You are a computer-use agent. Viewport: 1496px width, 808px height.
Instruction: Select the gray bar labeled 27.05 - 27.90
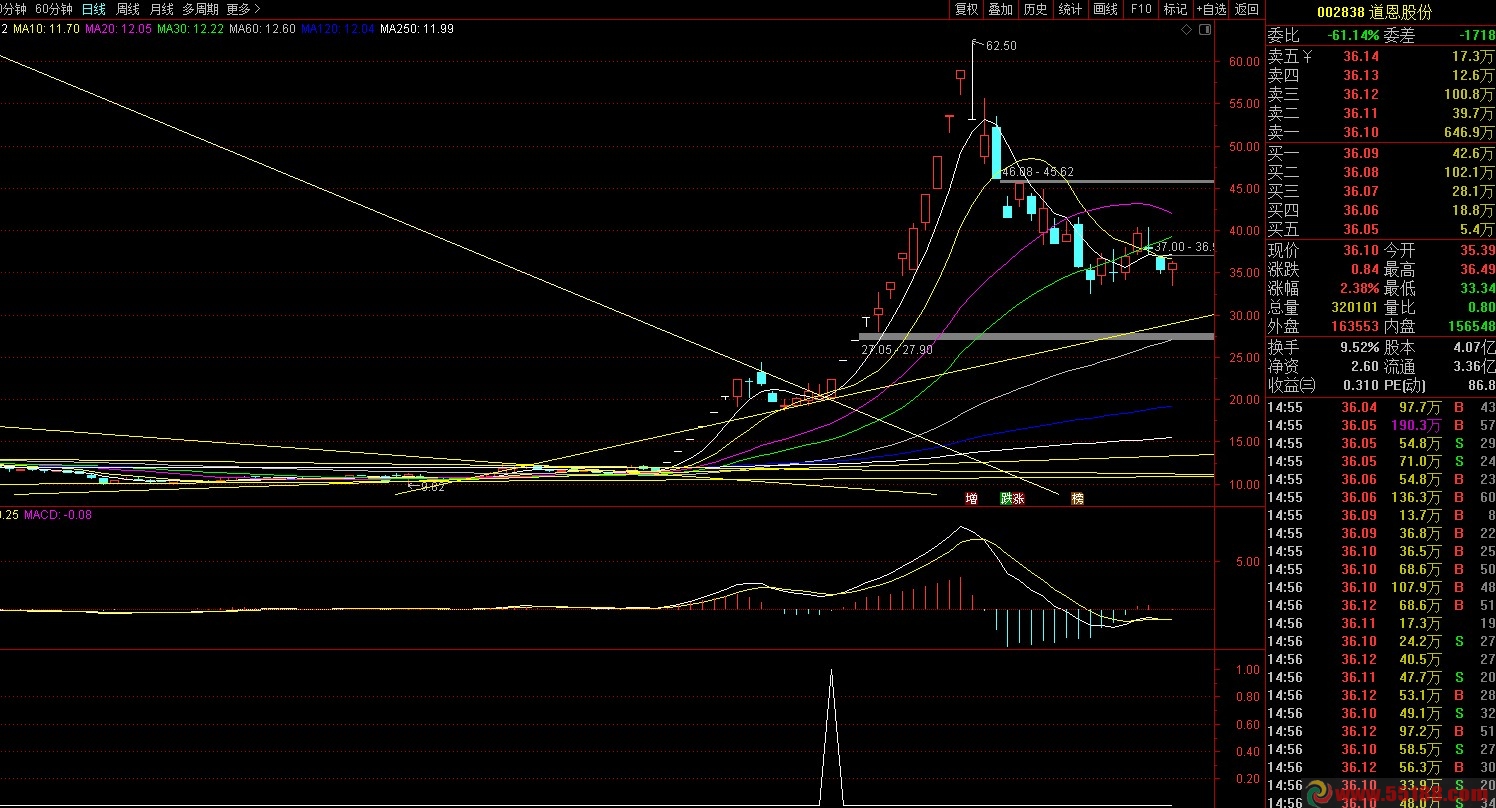coord(1036,336)
